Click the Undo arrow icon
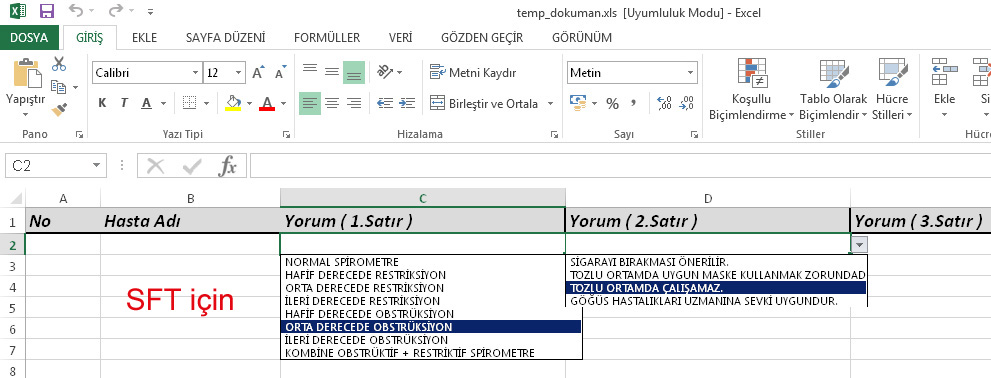 (75, 11)
